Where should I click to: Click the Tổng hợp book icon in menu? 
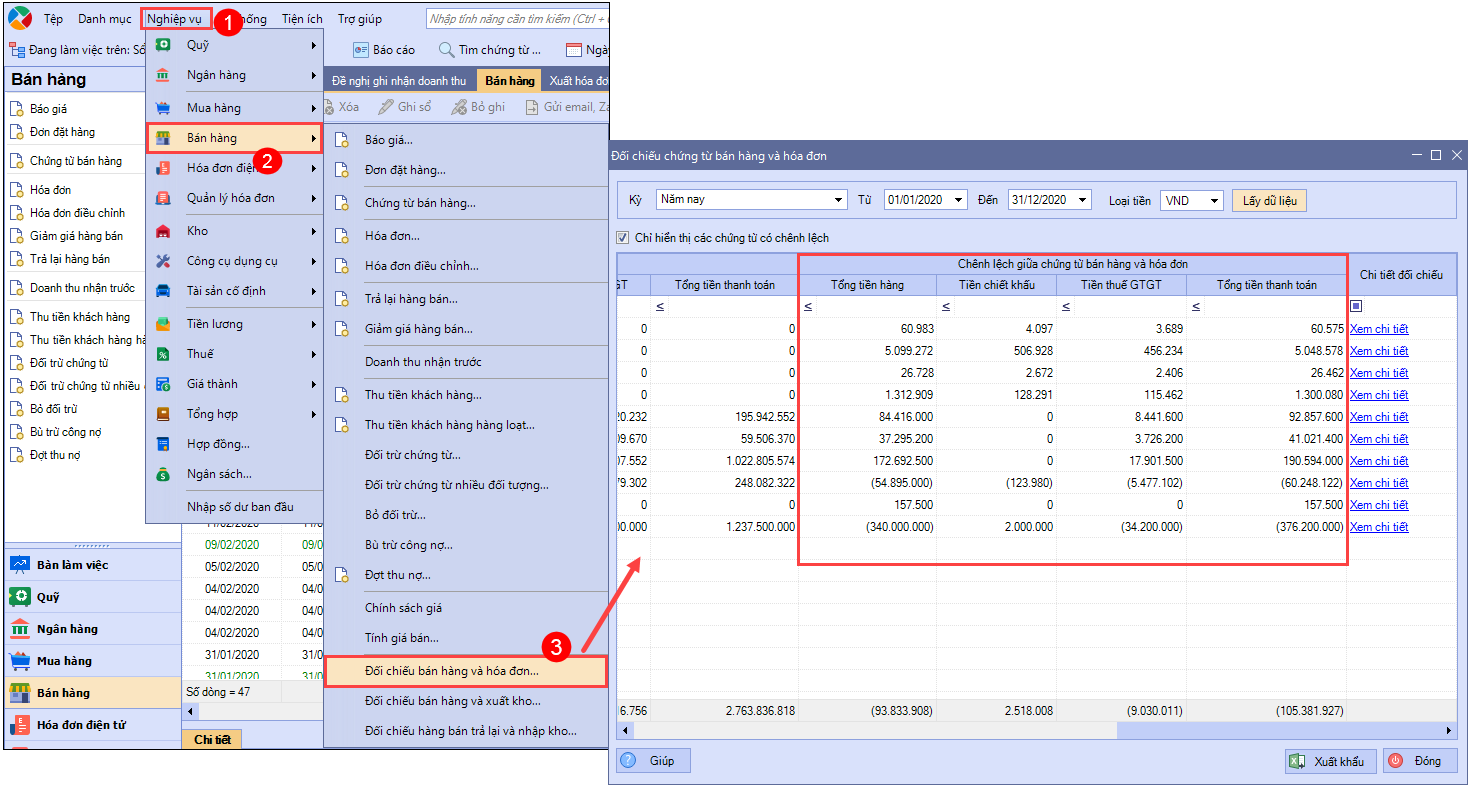click(164, 414)
